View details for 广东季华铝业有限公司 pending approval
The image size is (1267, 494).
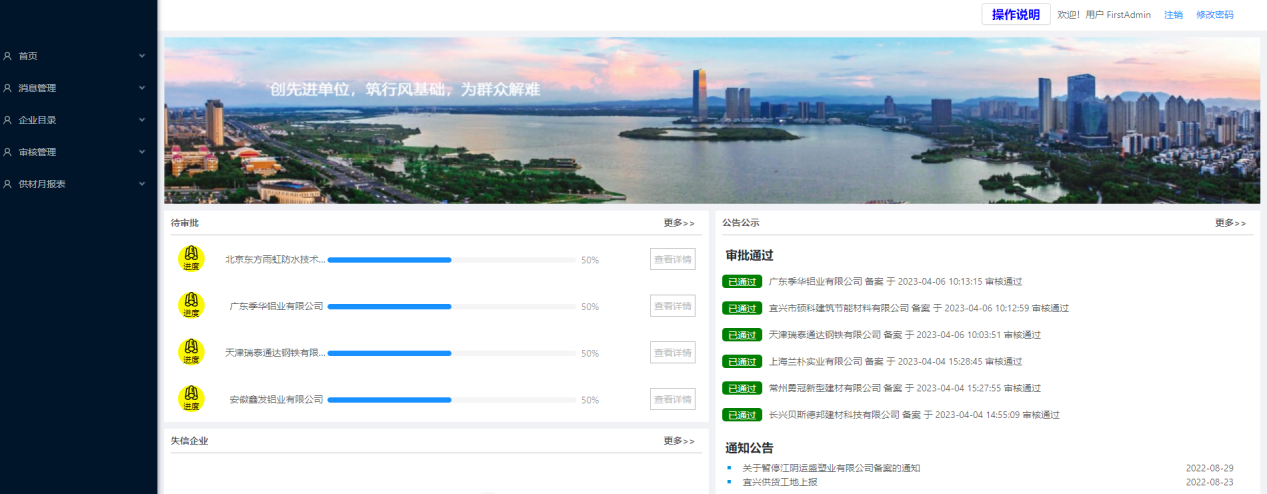[x=672, y=306]
